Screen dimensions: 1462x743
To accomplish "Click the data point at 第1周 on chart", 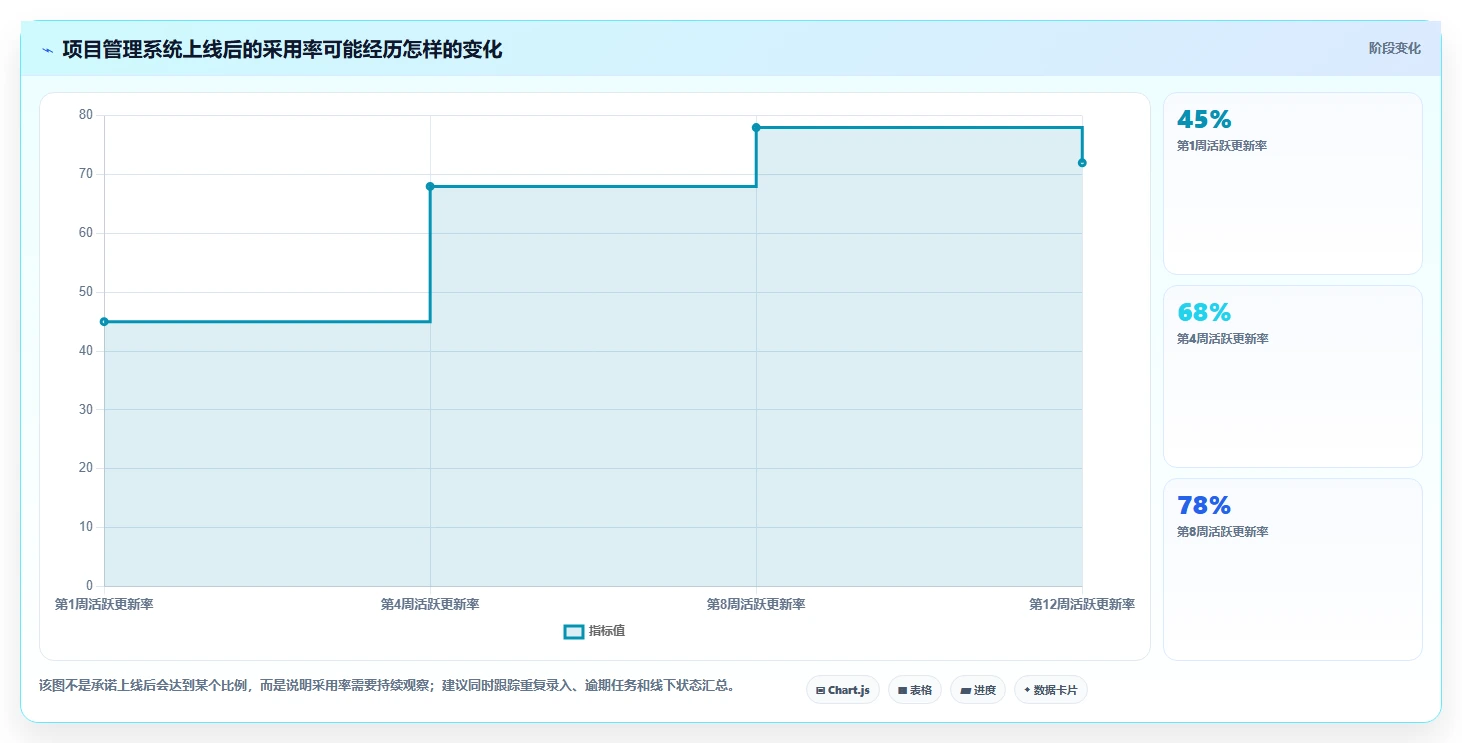I will 104,321.
